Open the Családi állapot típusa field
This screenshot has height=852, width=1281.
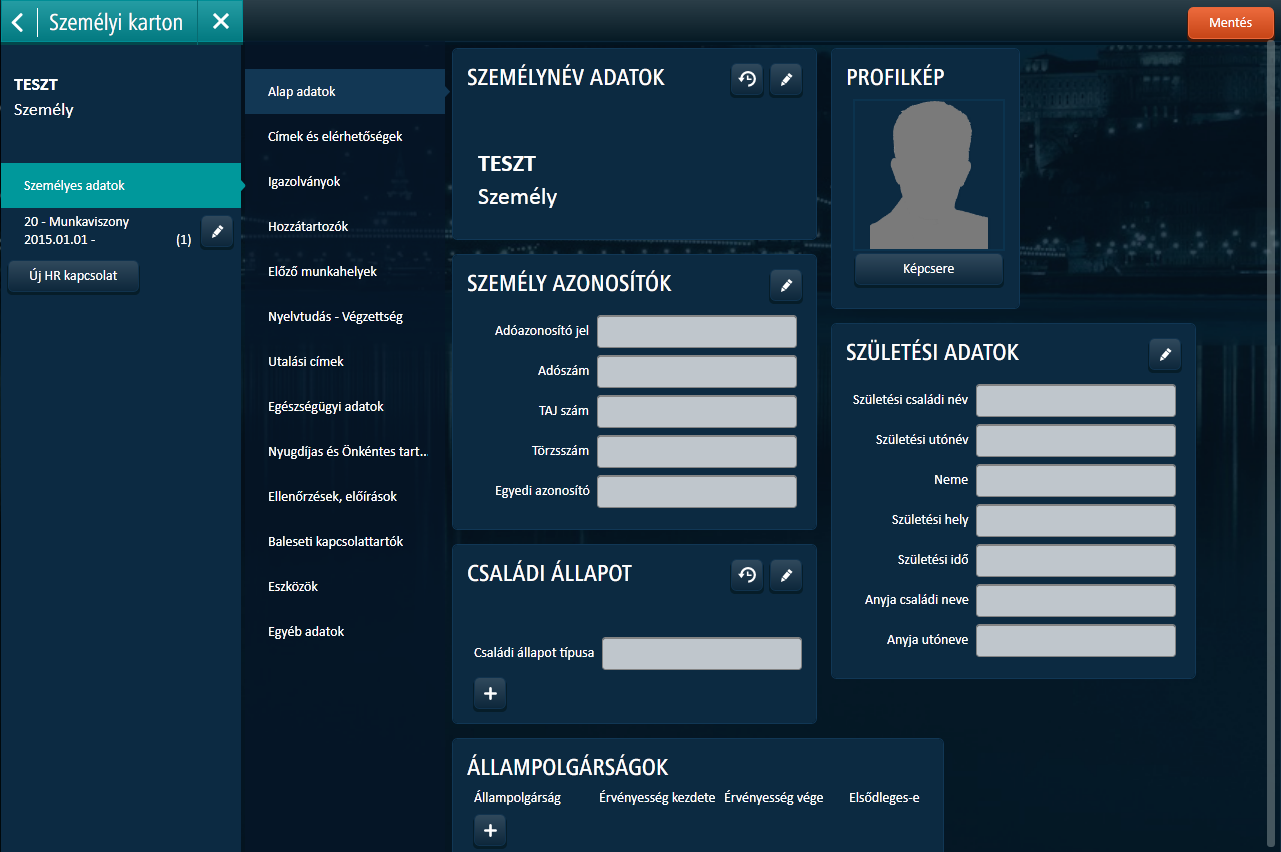701,653
